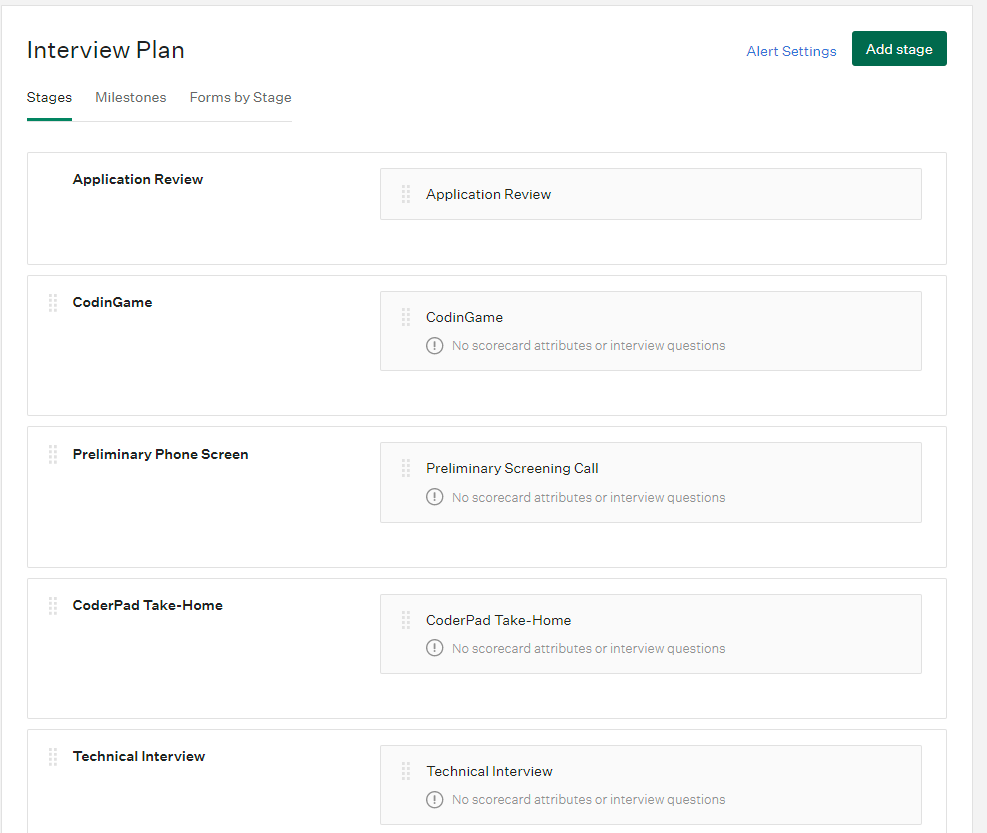Click the Preliminary Phone Screen stage drag handle
The image size is (987, 833).
(x=52, y=454)
